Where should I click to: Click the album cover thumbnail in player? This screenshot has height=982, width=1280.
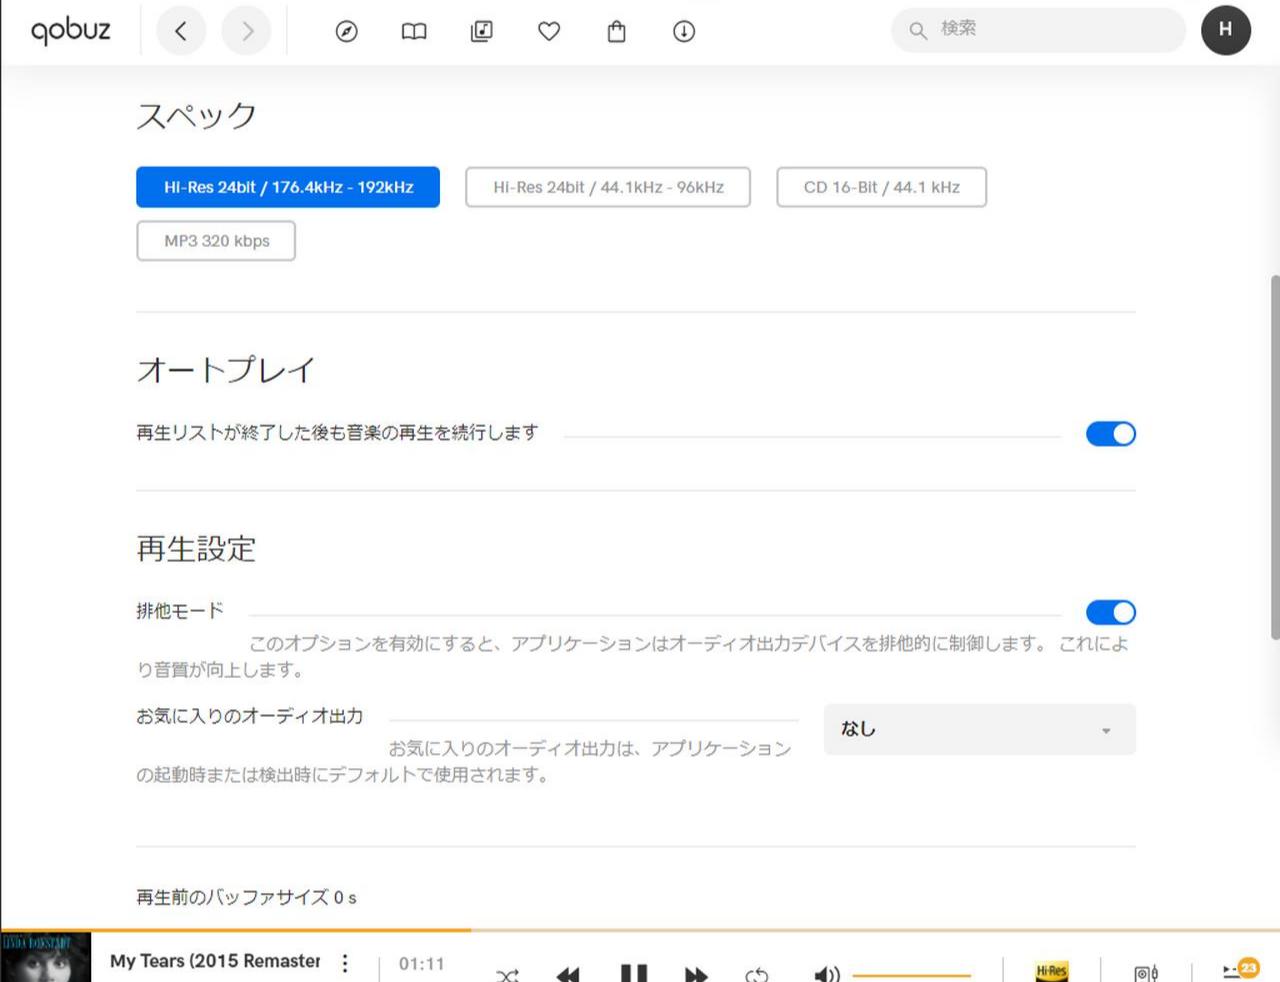point(46,957)
